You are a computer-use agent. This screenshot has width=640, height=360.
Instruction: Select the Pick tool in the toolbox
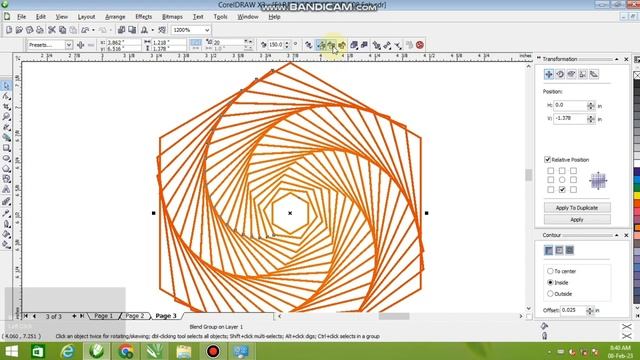tap(6, 86)
